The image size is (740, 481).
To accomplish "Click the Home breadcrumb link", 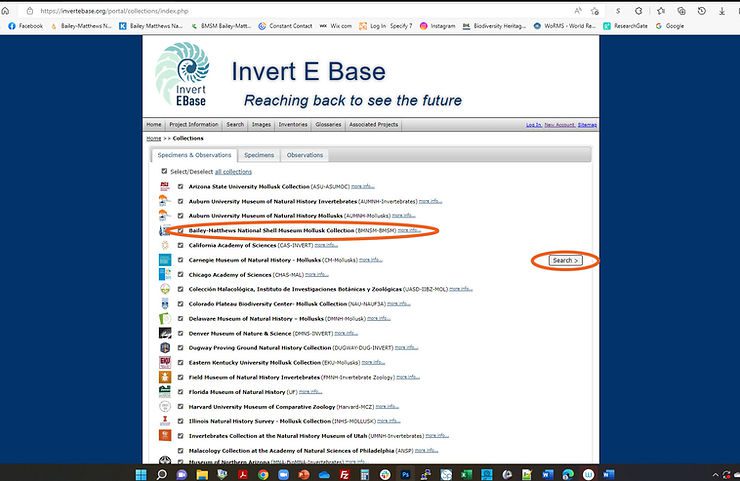I will click(x=154, y=138).
